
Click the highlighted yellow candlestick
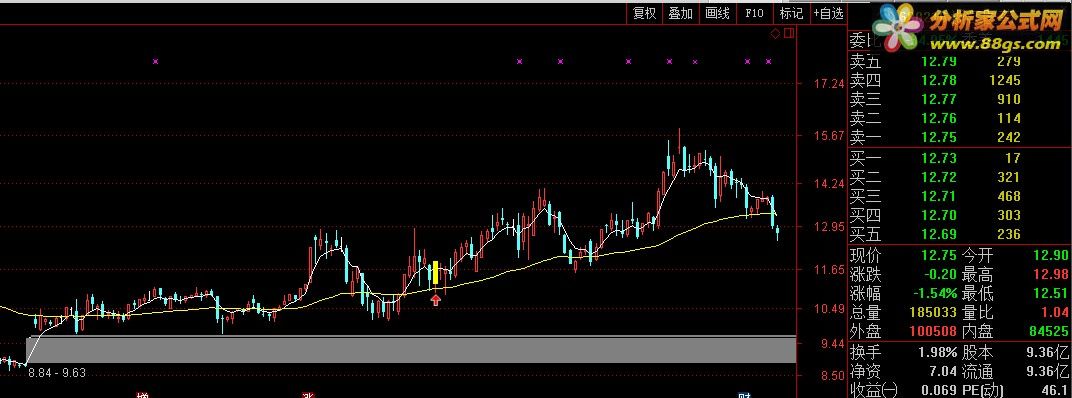coord(435,273)
